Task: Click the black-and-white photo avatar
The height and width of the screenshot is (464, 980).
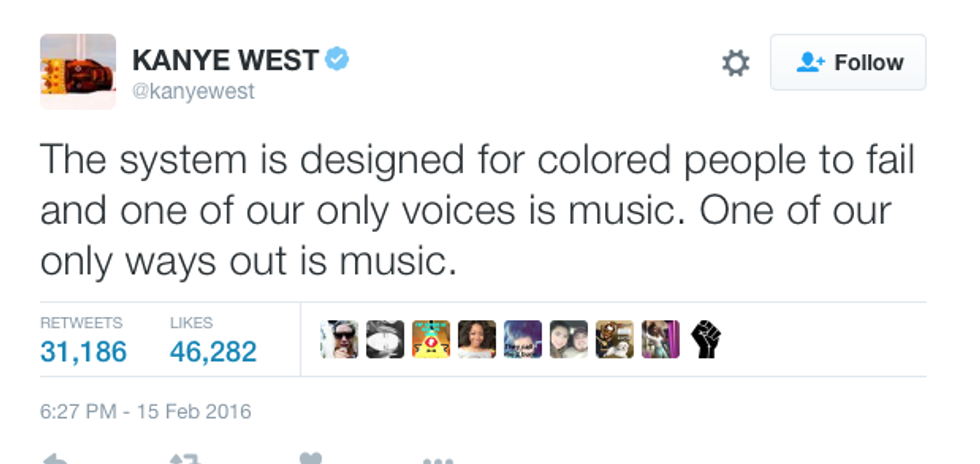Action: (385, 340)
